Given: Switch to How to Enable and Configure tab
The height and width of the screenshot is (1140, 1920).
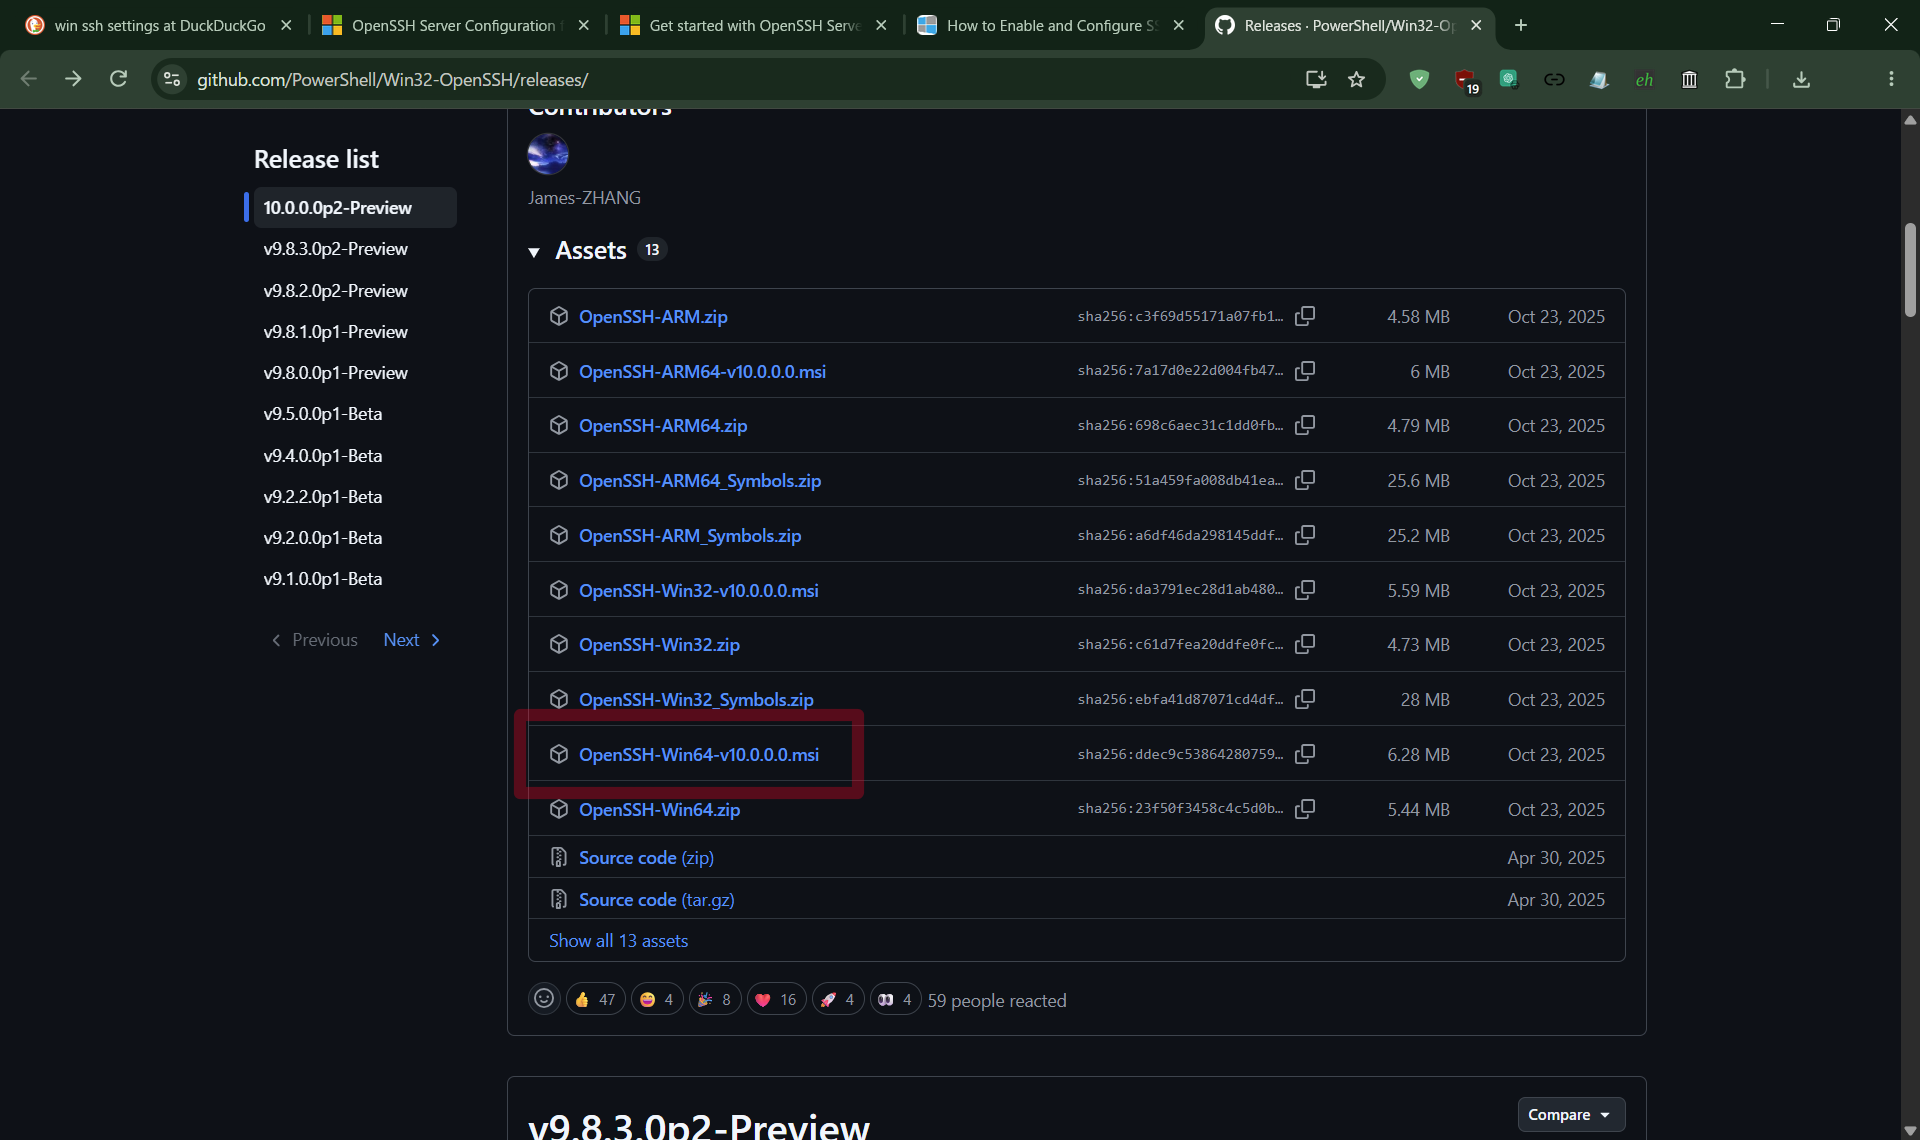Looking at the screenshot, I should (x=1051, y=25).
